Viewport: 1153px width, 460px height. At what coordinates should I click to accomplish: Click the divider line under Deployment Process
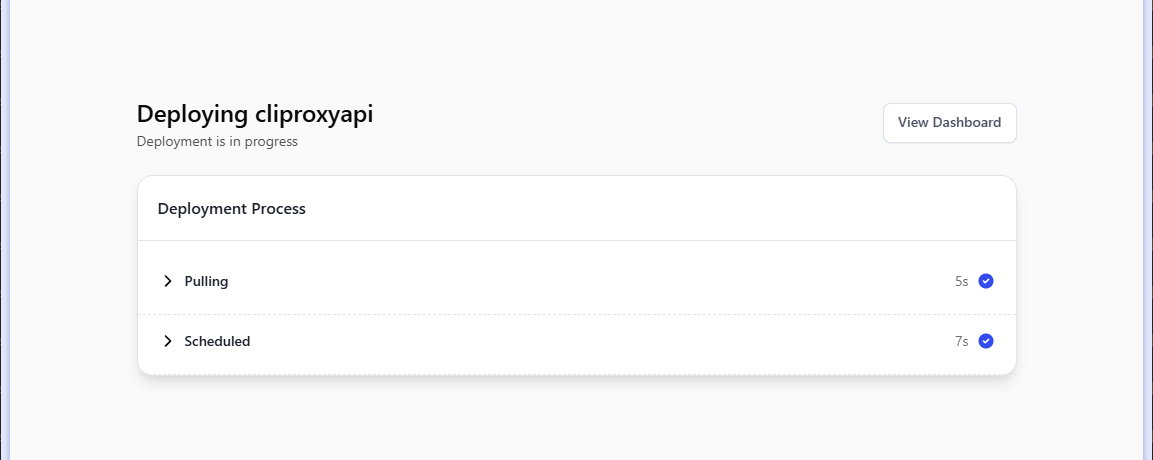576,241
